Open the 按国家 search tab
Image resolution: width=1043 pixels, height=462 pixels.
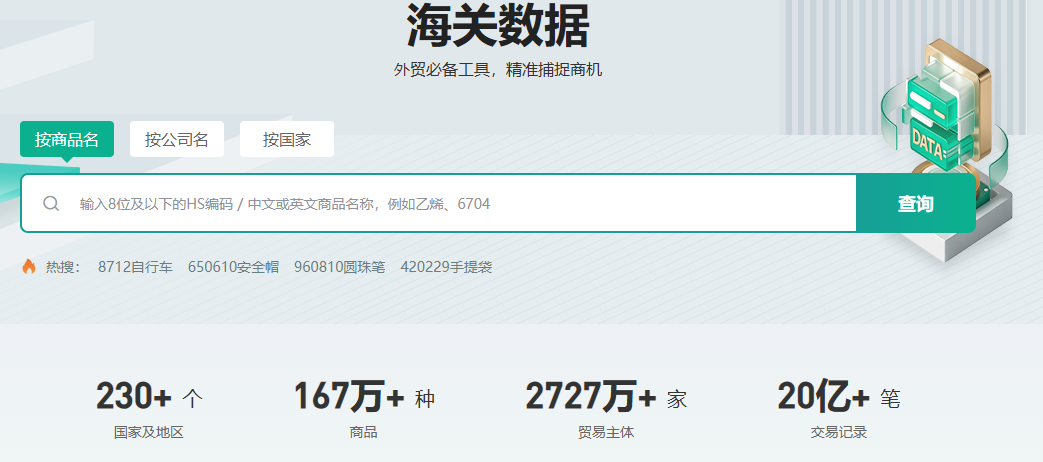[x=287, y=139]
